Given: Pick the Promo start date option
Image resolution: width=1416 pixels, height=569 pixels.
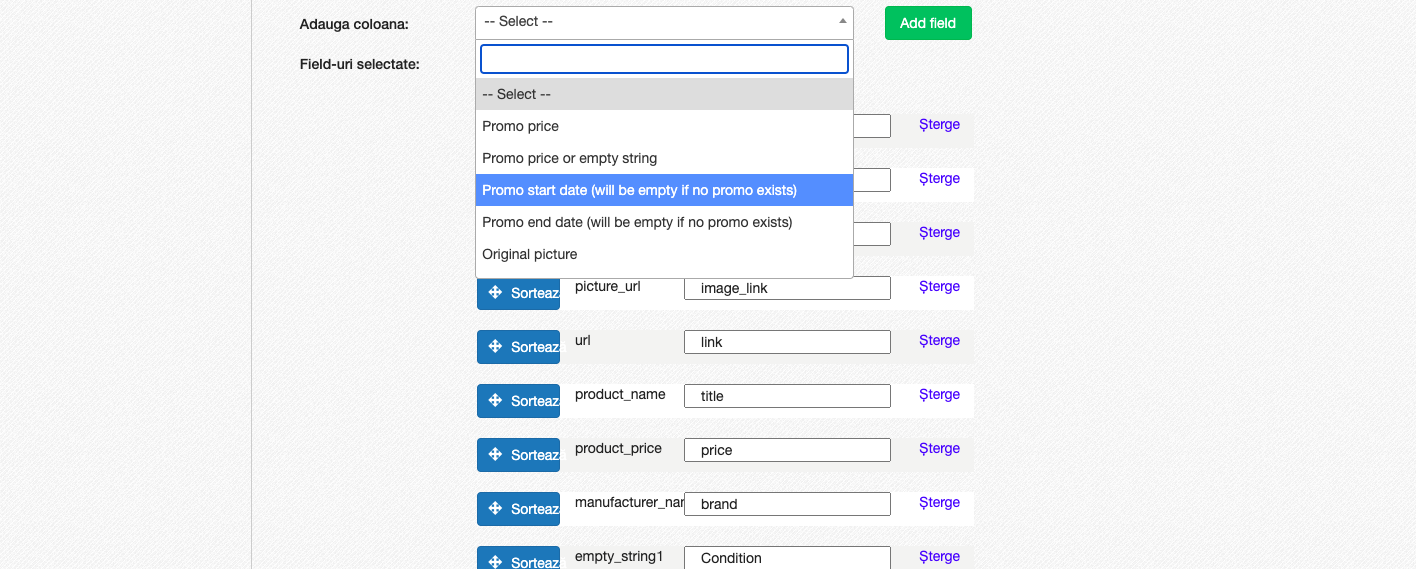Looking at the screenshot, I should click(x=664, y=190).
